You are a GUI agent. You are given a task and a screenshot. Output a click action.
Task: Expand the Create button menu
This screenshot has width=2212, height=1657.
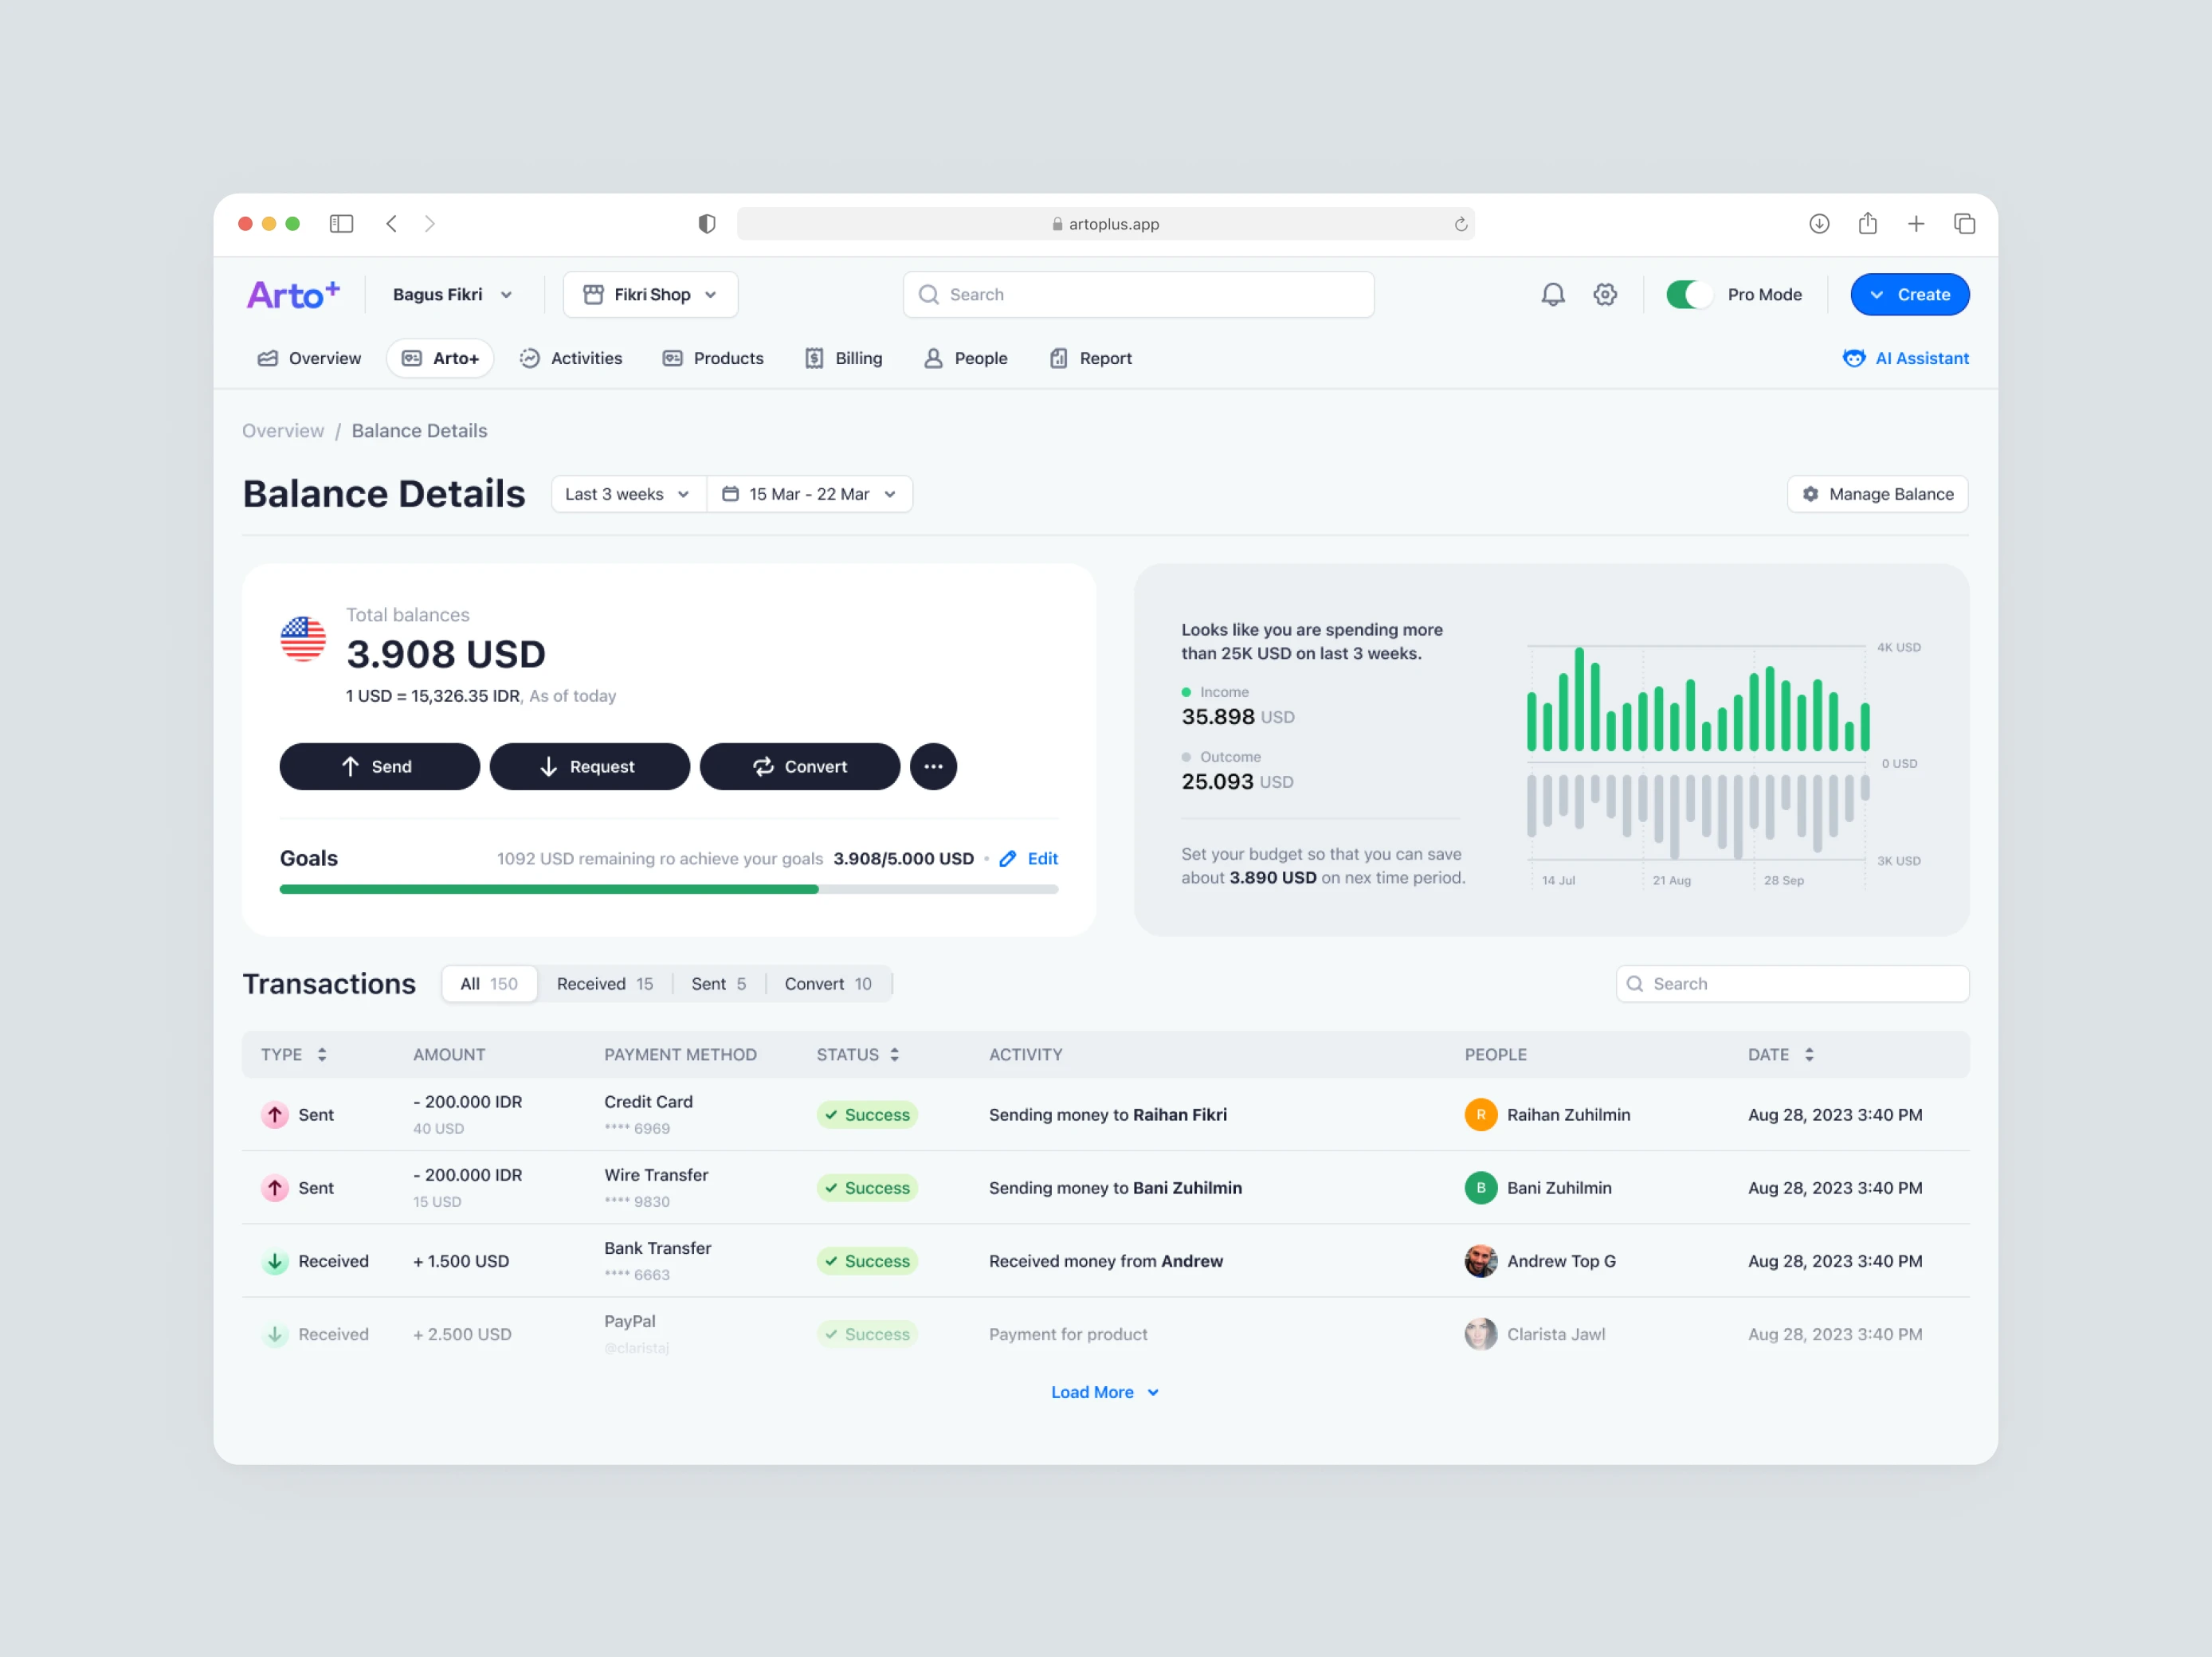(x=1909, y=294)
